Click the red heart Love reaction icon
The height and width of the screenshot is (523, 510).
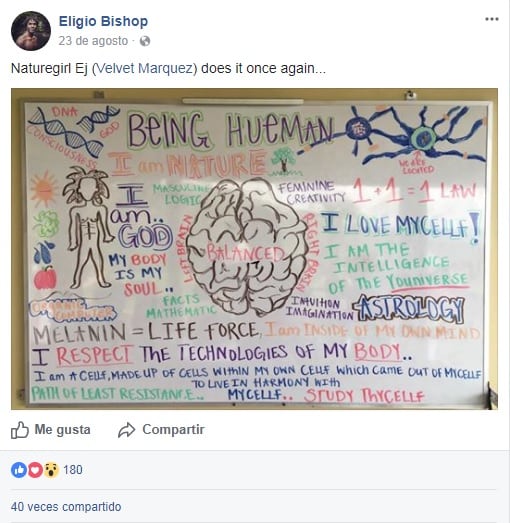[x=35, y=470]
